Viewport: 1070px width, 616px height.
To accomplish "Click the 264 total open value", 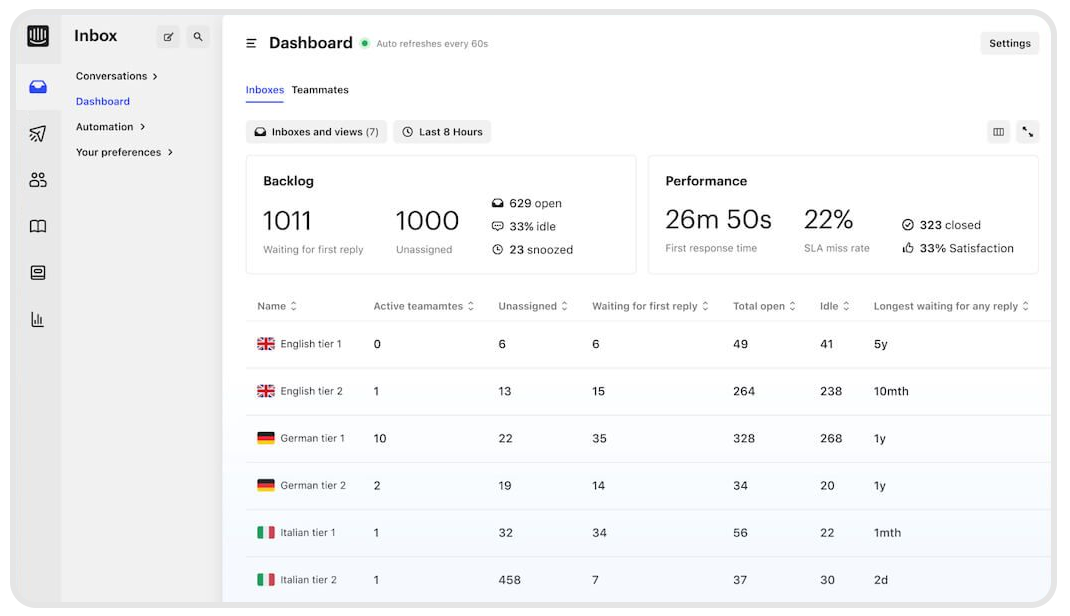I will (x=744, y=392).
